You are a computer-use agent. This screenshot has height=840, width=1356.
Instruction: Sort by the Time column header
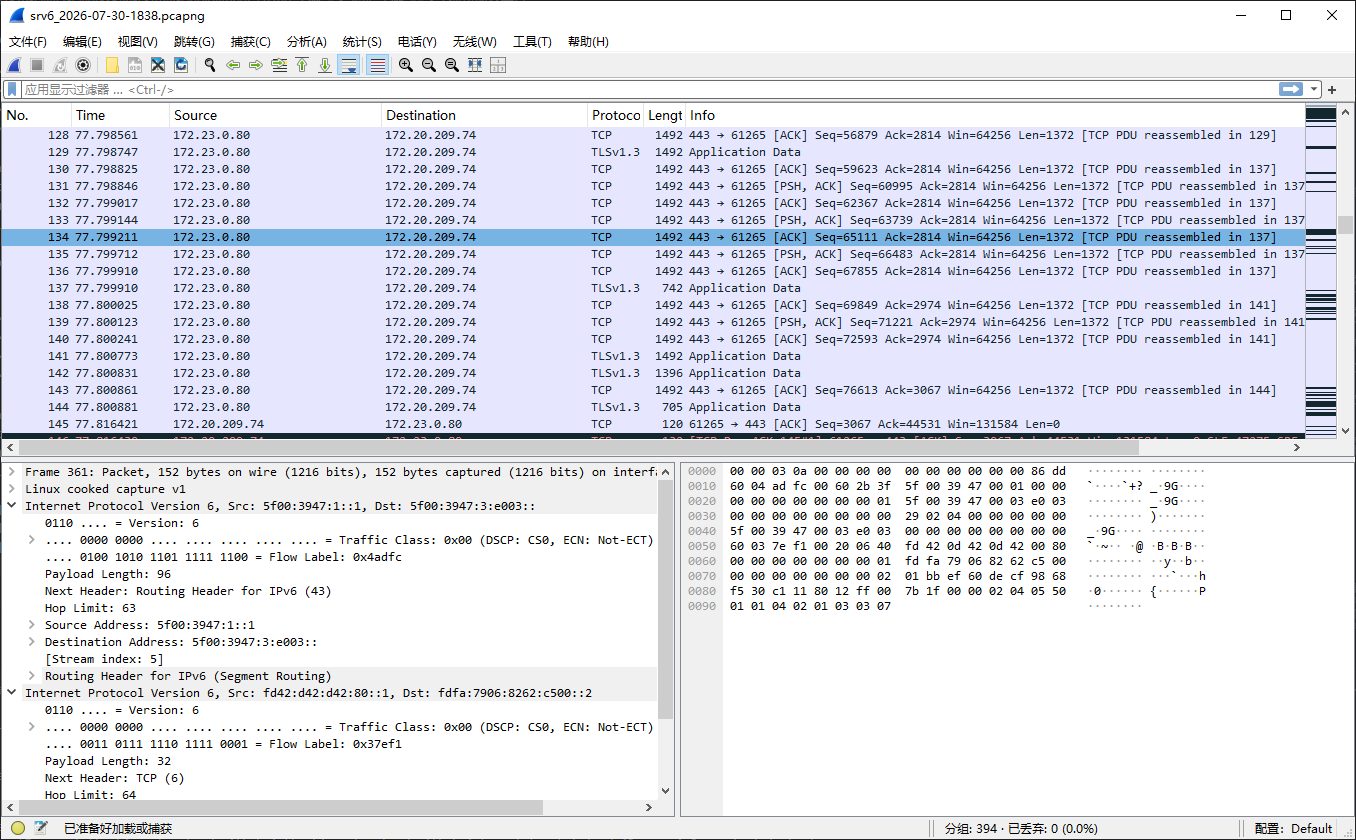[x=119, y=115]
